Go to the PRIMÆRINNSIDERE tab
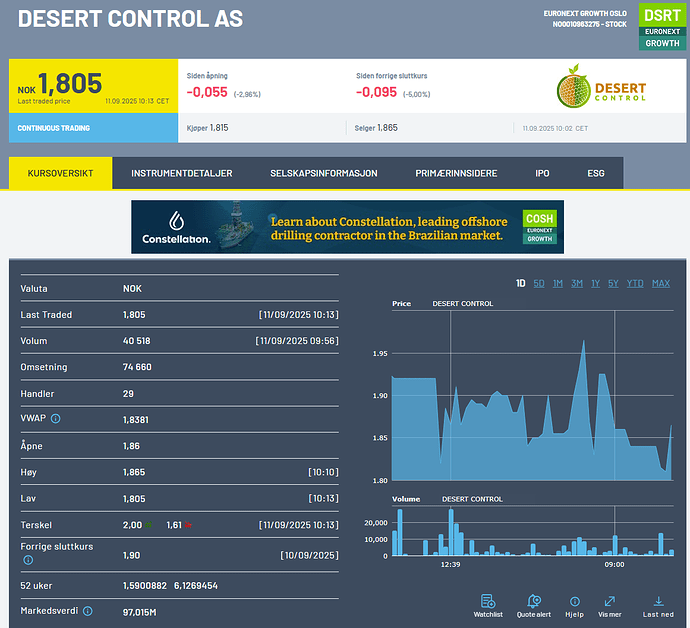This screenshot has width=690, height=628. tap(456, 173)
